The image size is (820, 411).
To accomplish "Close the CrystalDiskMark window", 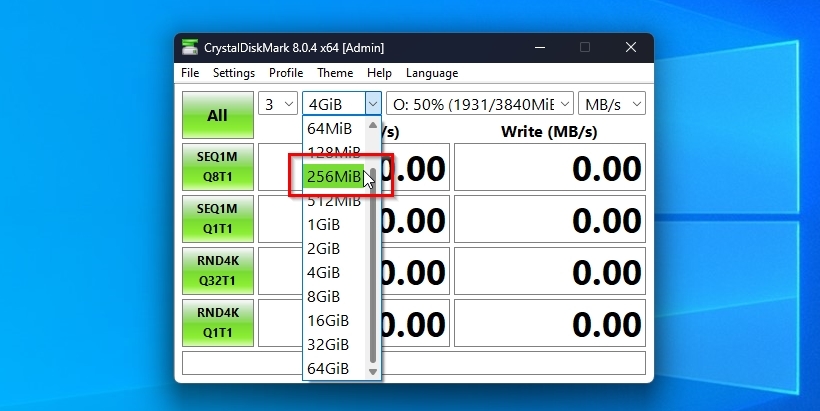I will 631,48.
